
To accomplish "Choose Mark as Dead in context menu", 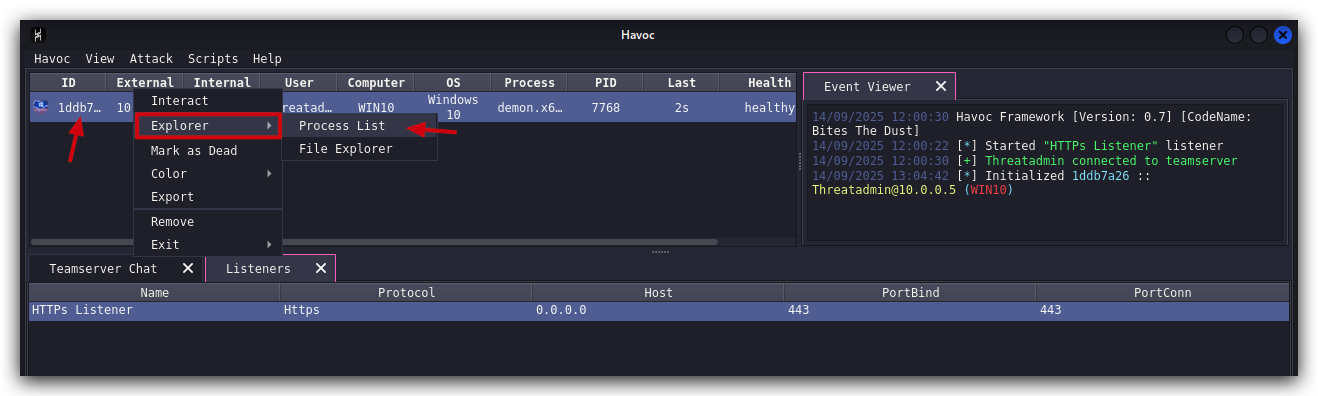I will click(208, 151).
